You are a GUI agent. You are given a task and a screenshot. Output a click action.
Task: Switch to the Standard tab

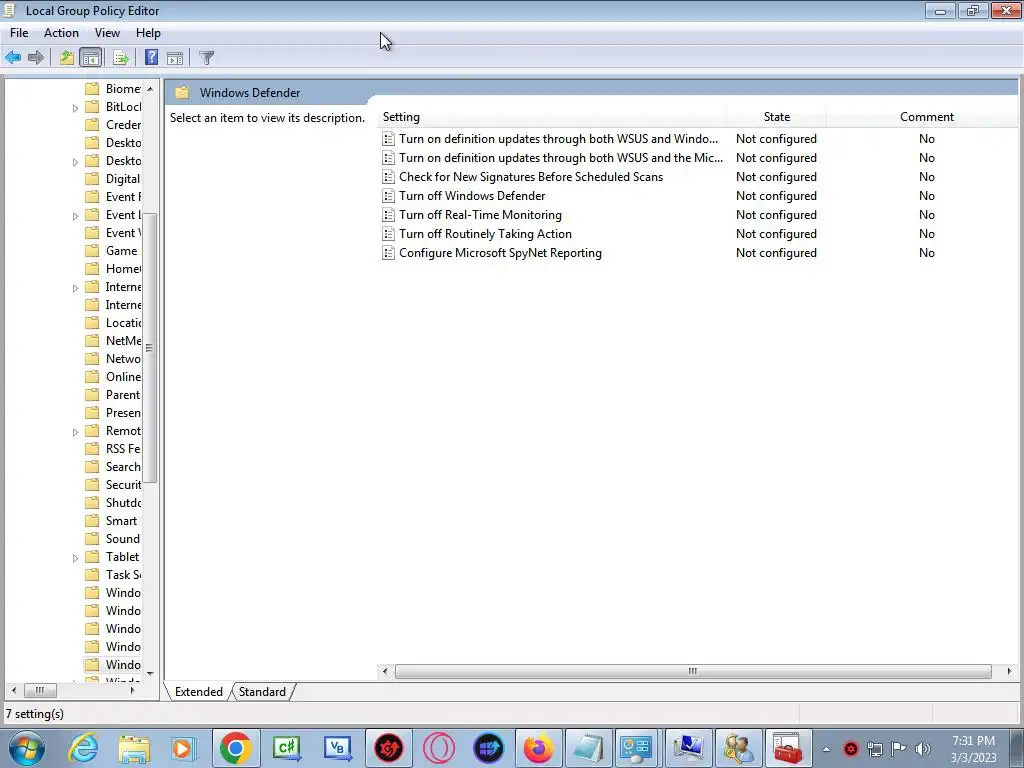(x=262, y=692)
